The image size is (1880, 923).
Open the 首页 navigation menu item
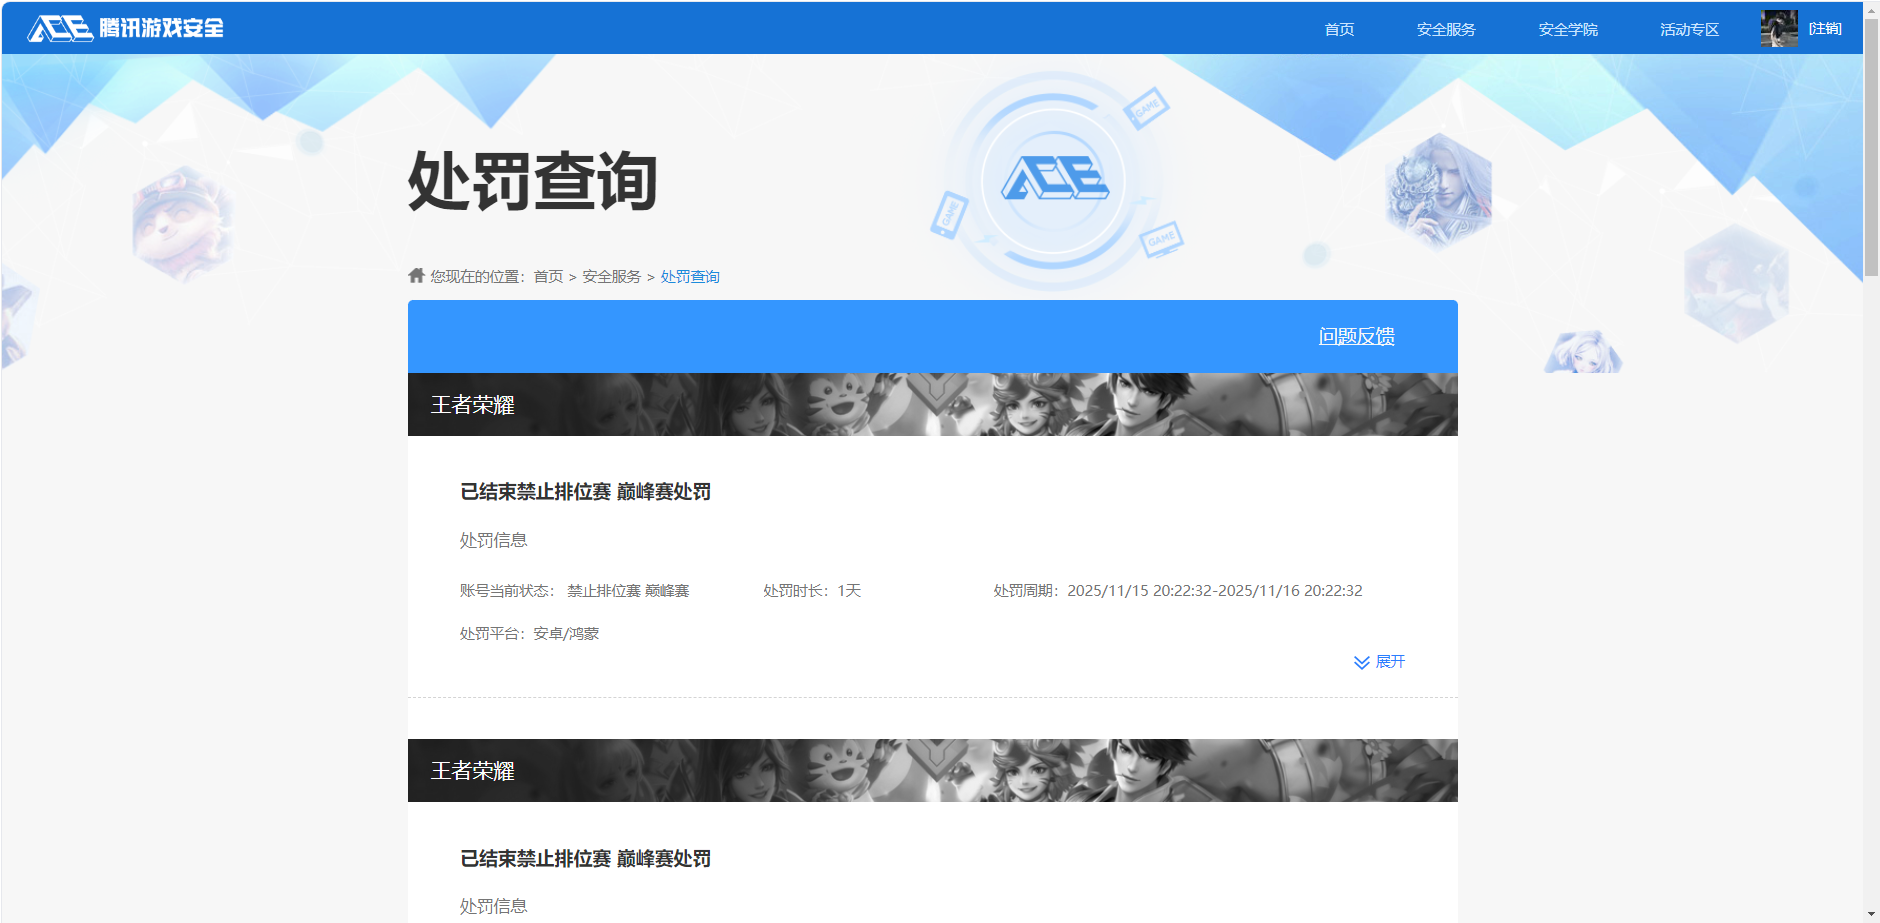(1339, 29)
